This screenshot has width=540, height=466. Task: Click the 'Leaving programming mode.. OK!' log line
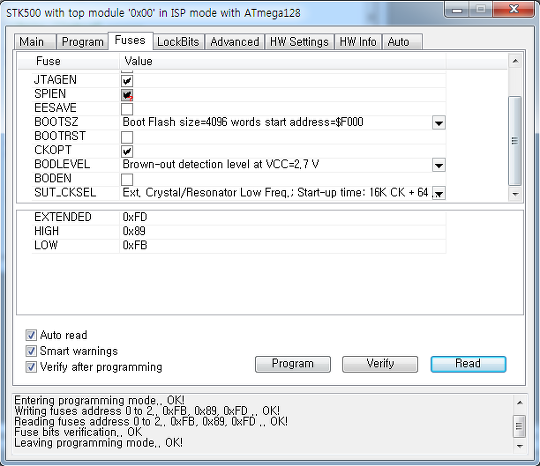click(x=98, y=443)
